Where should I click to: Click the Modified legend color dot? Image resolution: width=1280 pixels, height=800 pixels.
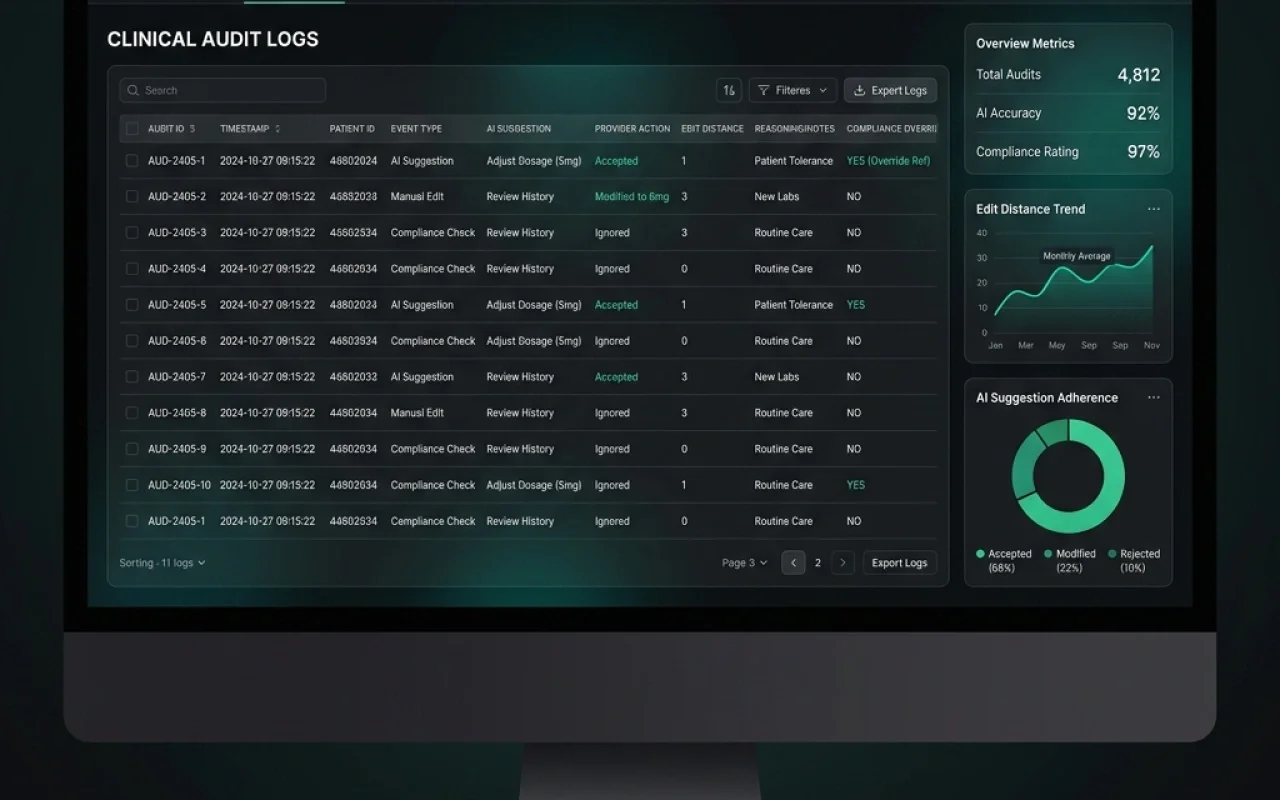click(x=1048, y=554)
